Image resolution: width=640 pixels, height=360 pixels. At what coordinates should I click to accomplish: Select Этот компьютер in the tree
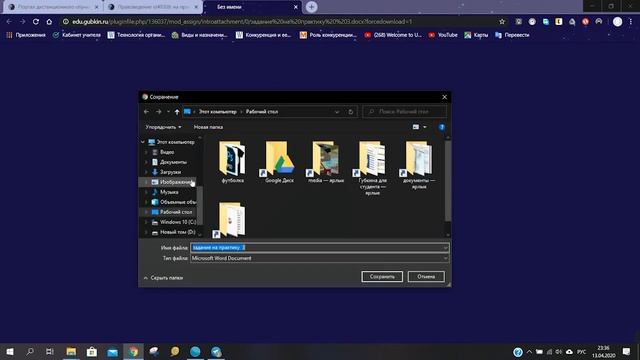[176, 142]
